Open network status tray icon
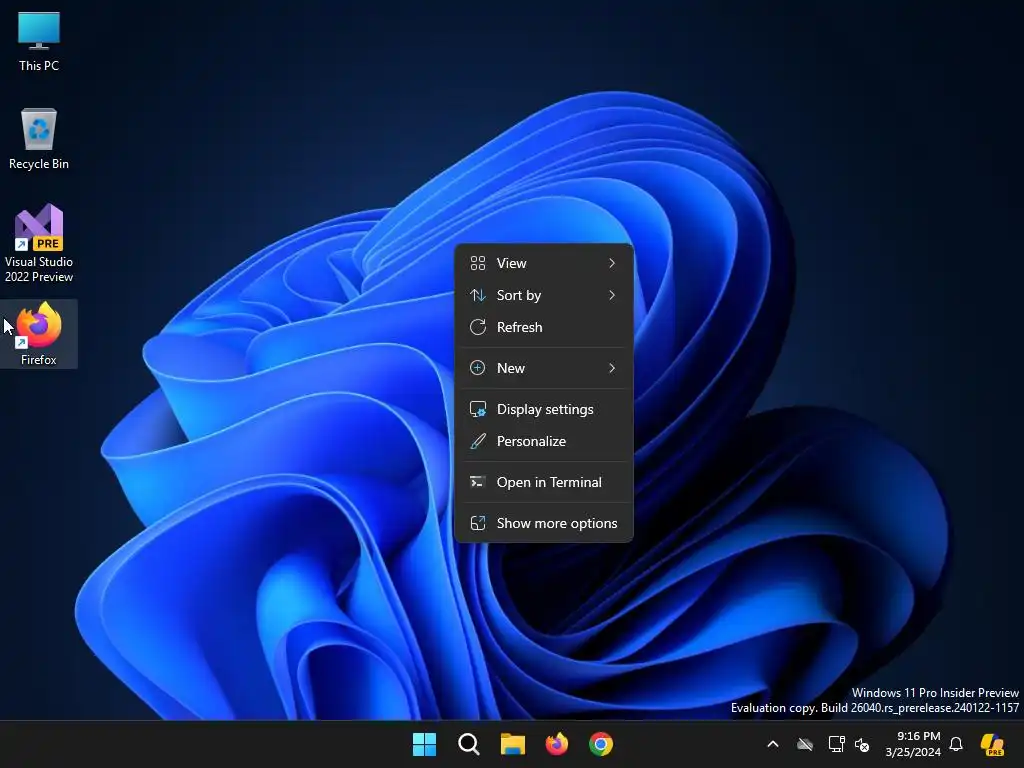 tap(837, 744)
